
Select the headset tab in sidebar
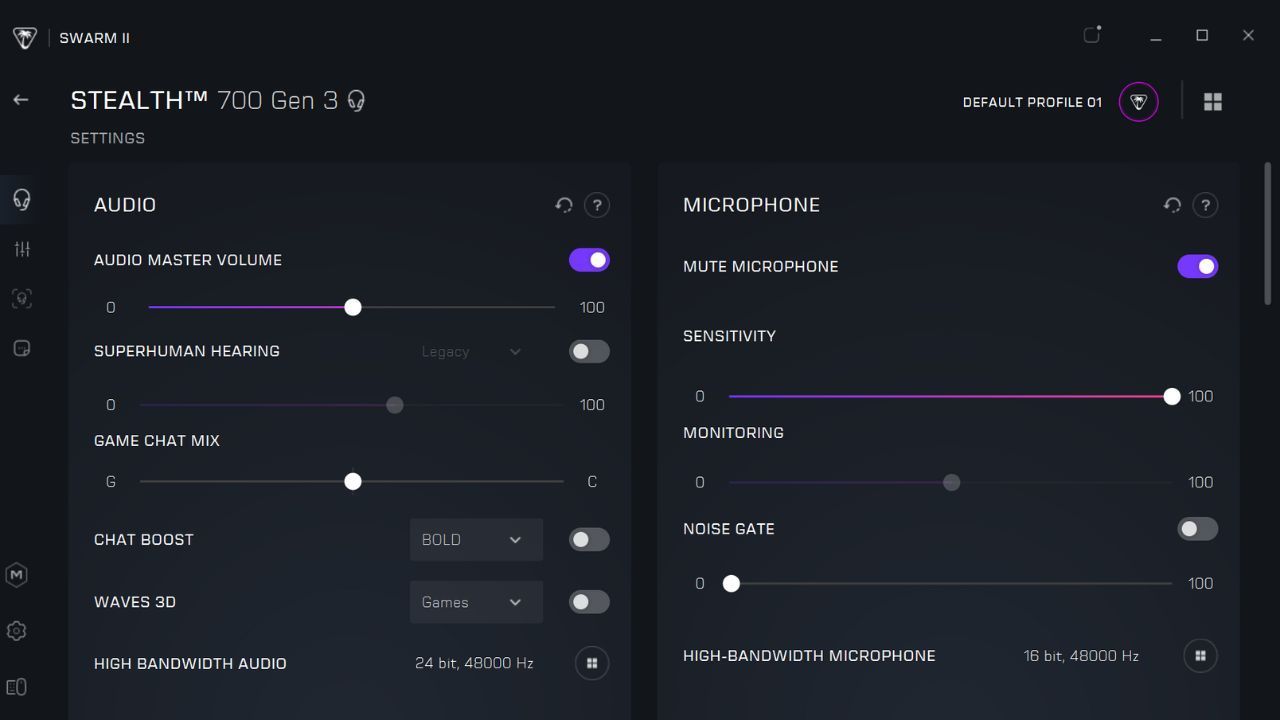(22, 199)
